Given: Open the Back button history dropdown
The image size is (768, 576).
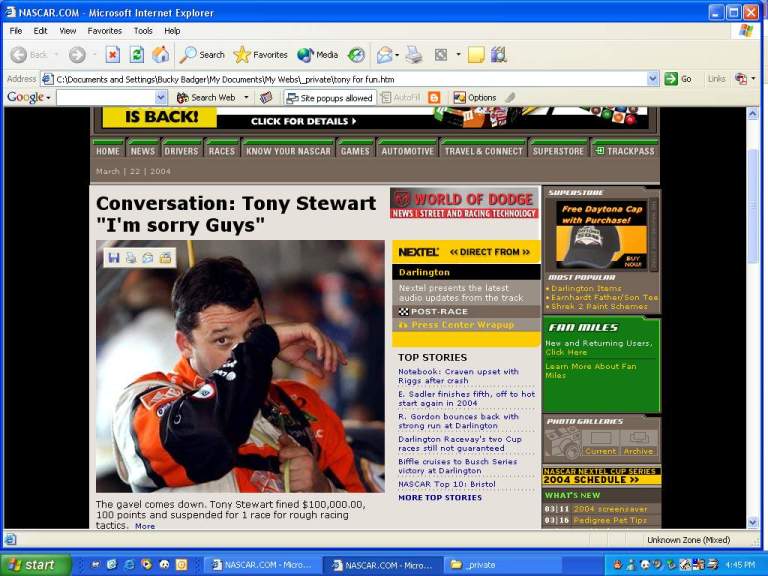Looking at the screenshot, I should [57, 55].
